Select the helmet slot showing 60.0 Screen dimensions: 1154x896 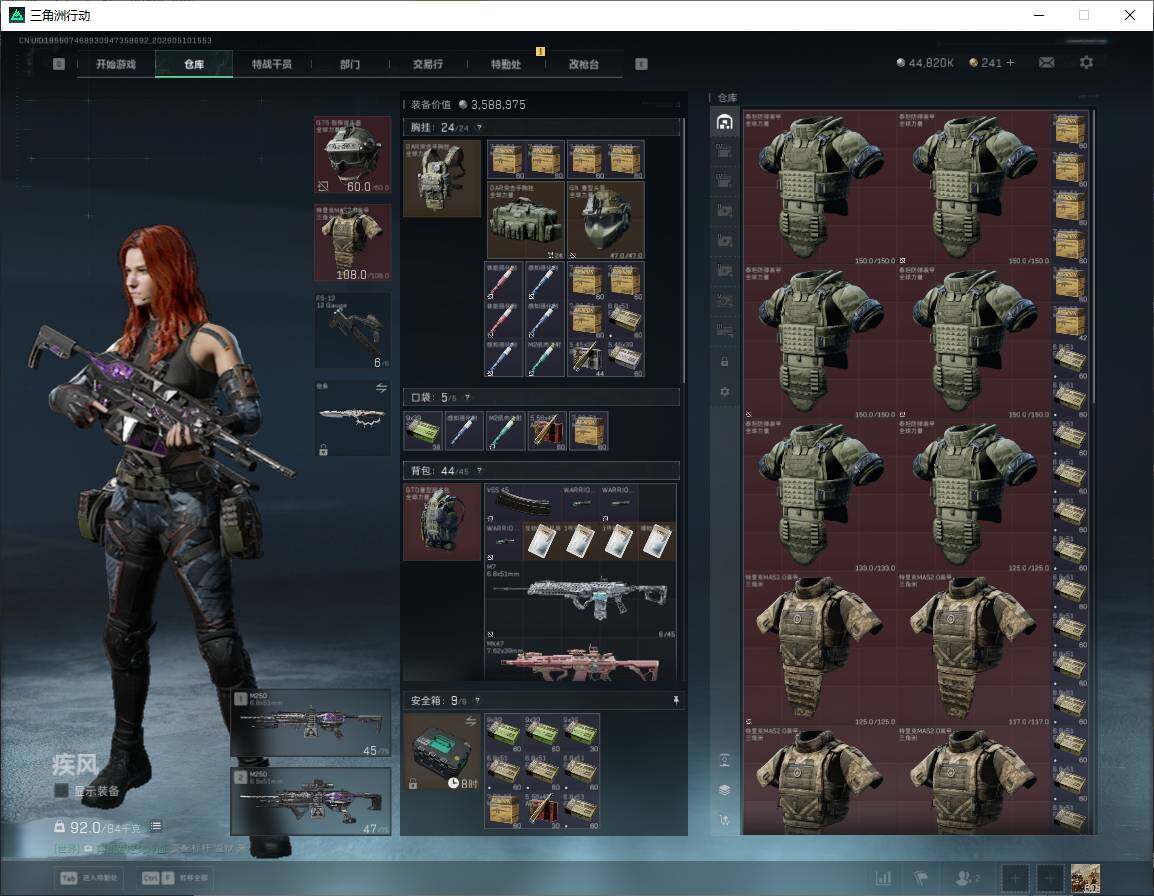click(353, 155)
